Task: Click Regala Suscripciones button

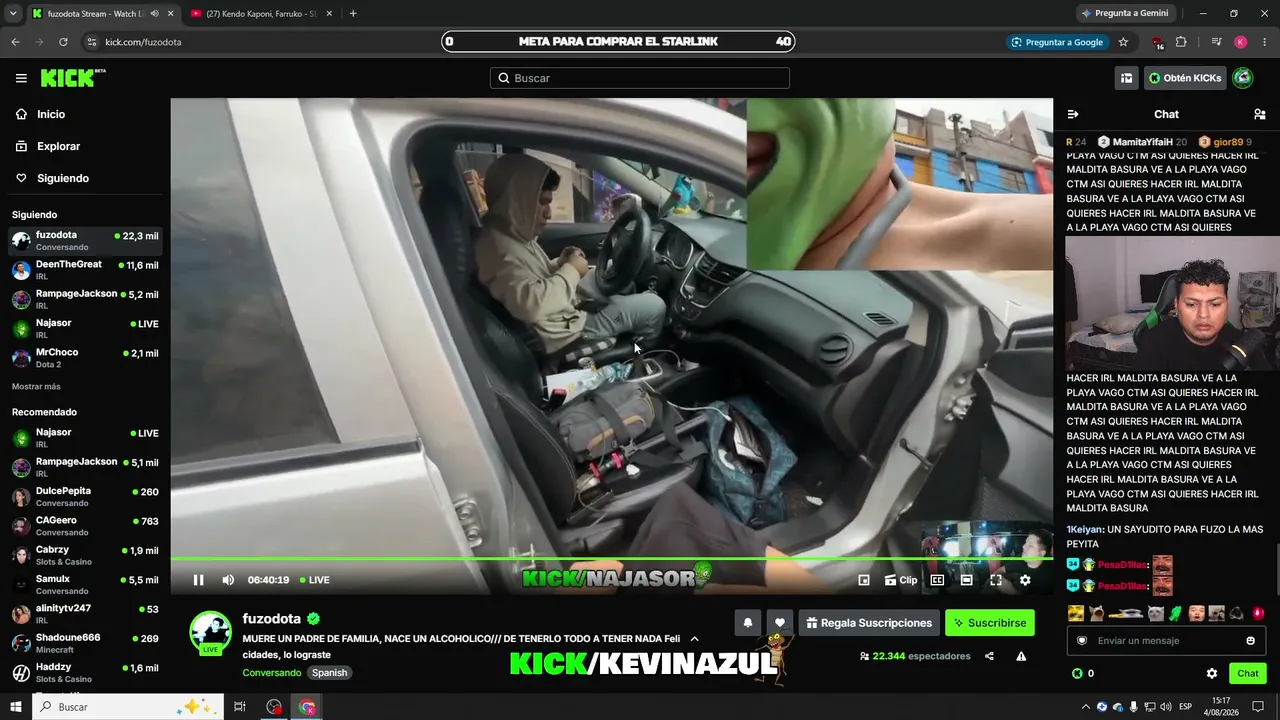Action: 869,623
